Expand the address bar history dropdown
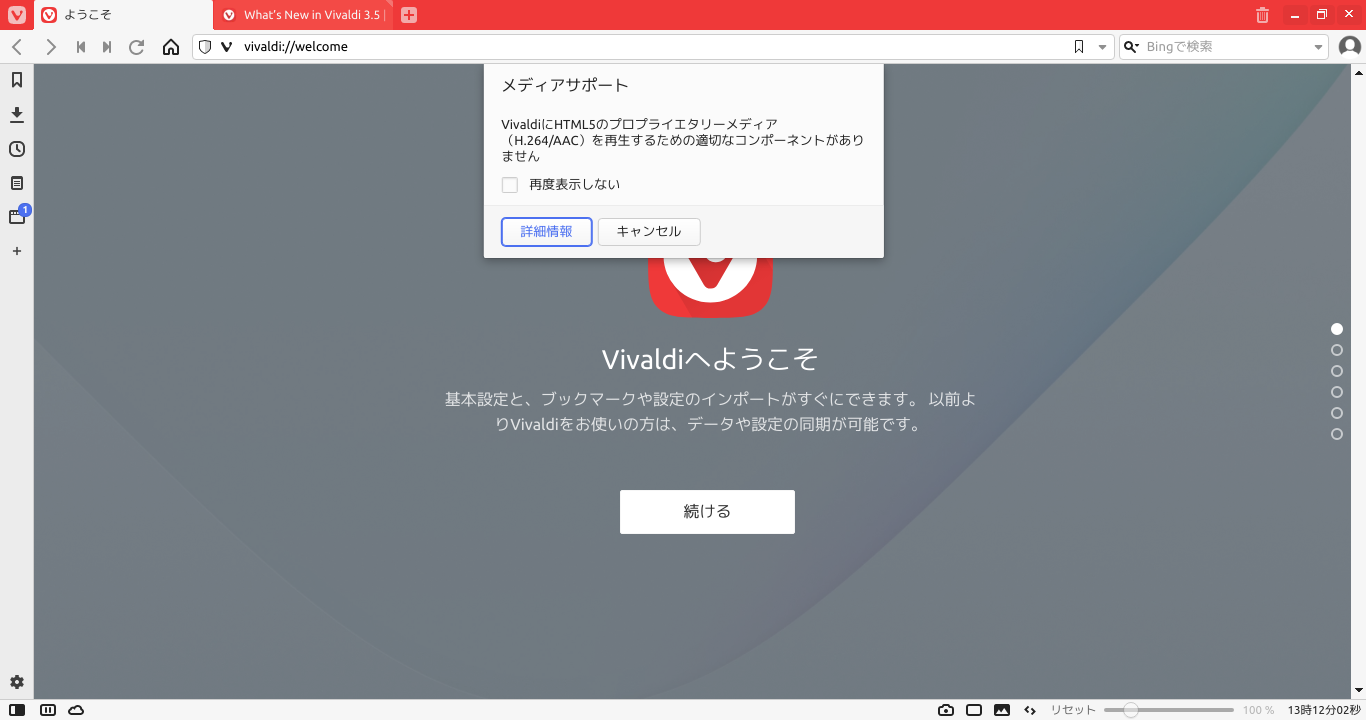The image size is (1366, 720). click(1103, 47)
